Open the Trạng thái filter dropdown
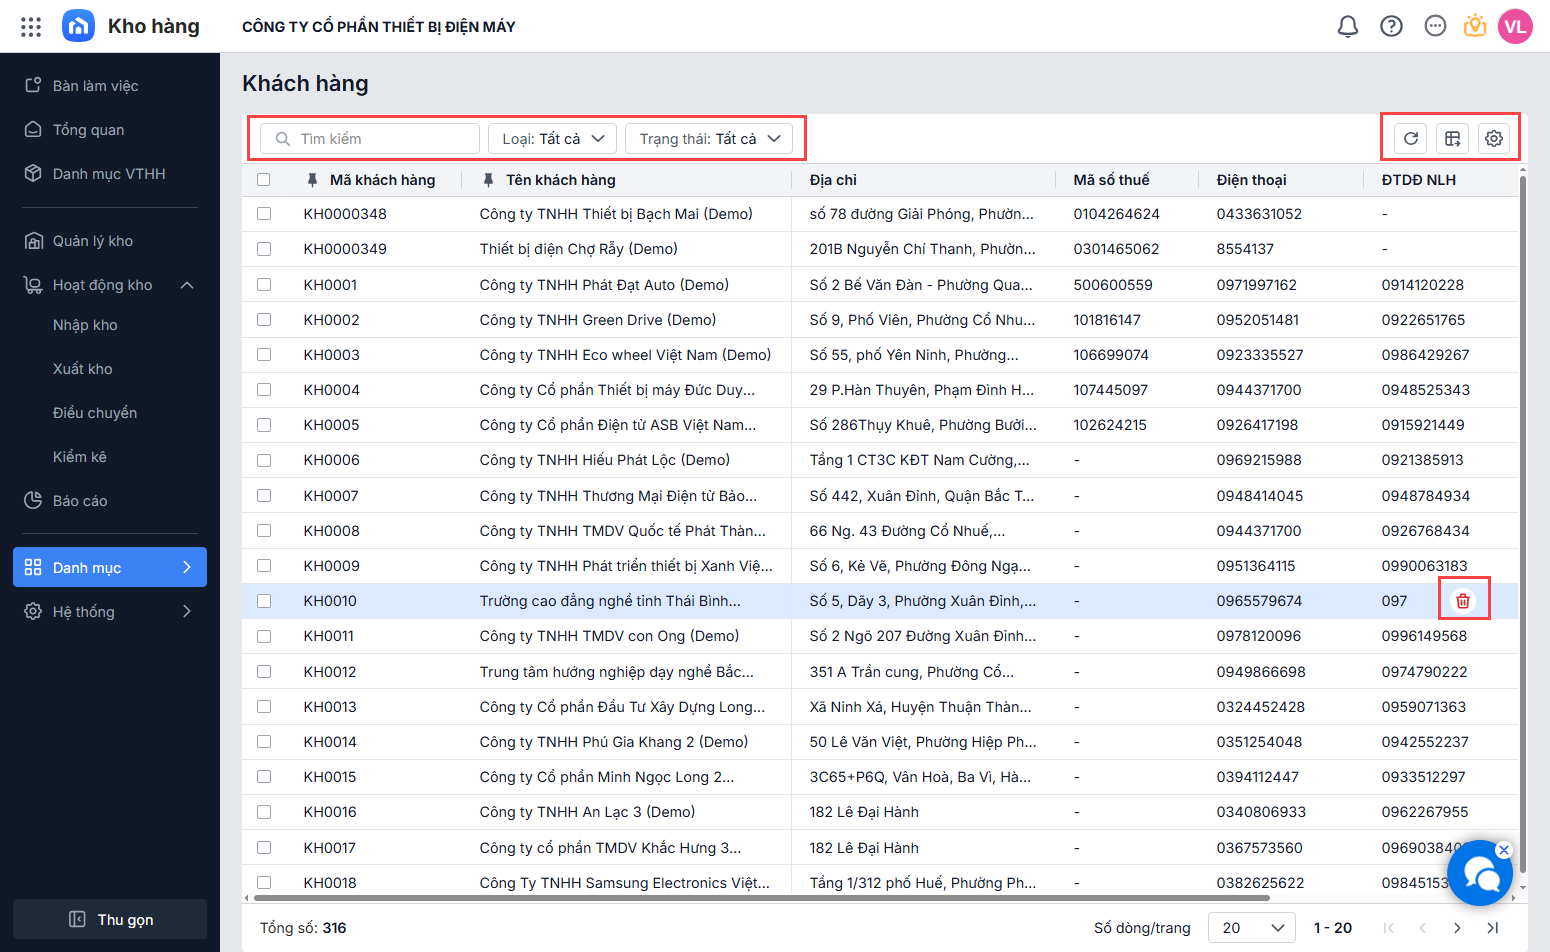This screenshot has height=952, width=1550. click(708, 139)
